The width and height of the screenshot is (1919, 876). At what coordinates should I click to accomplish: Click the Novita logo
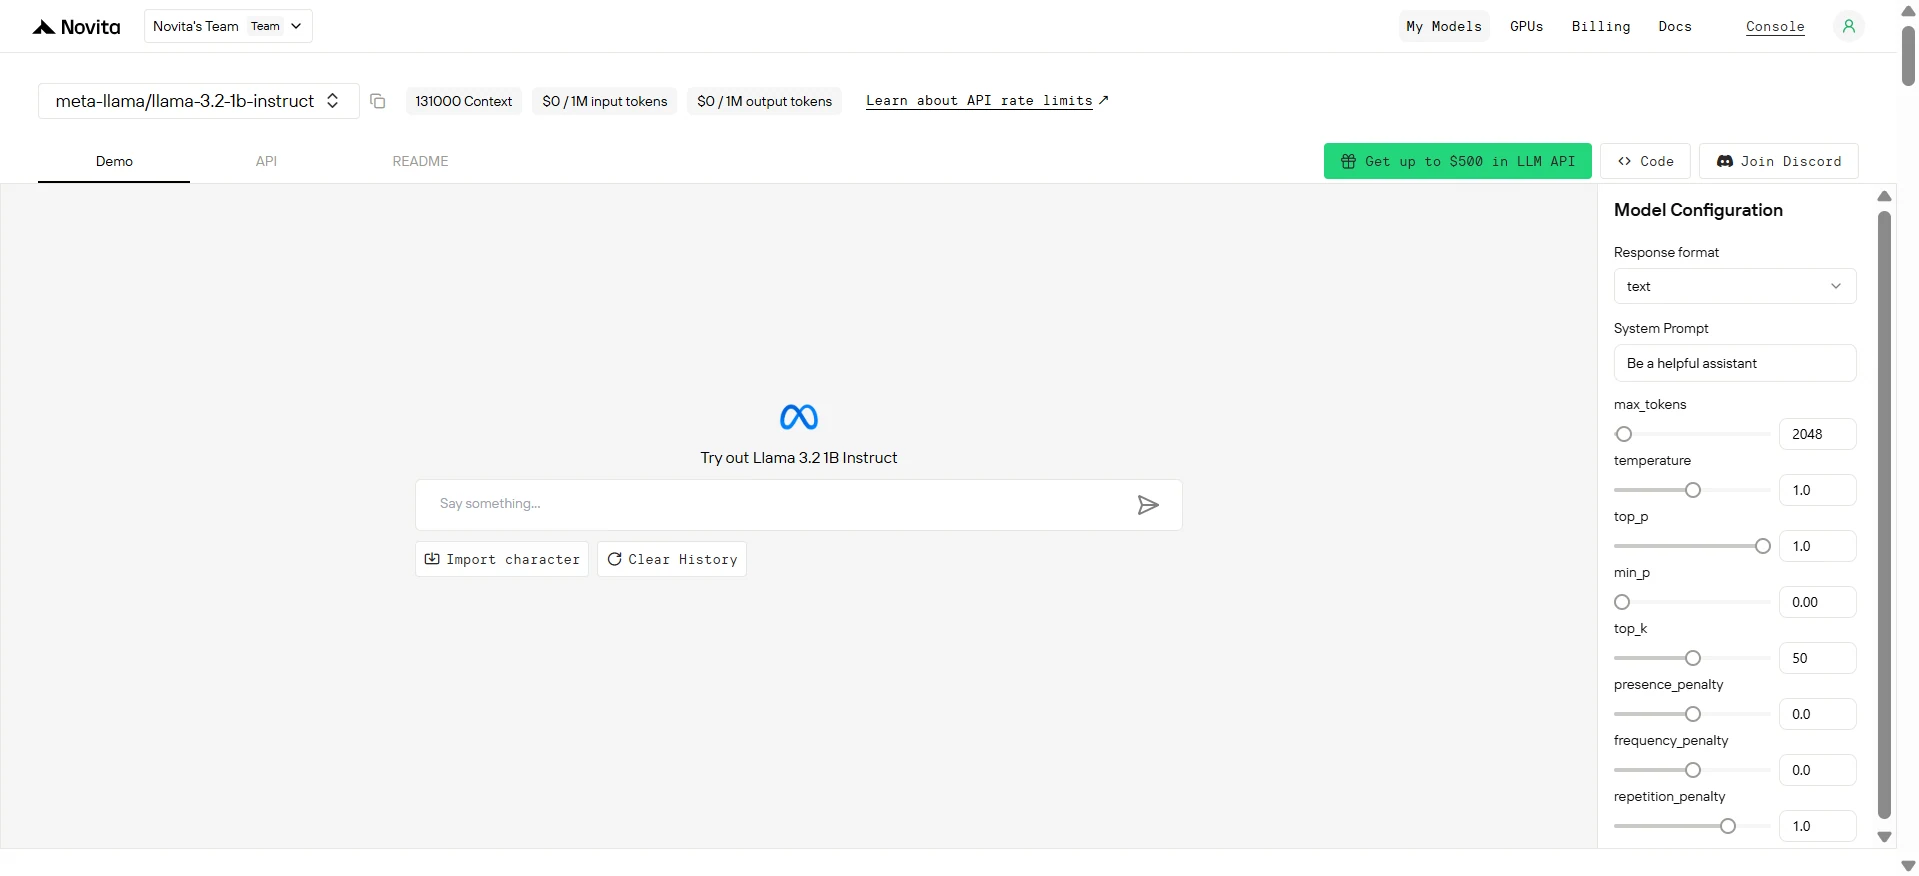77,27
